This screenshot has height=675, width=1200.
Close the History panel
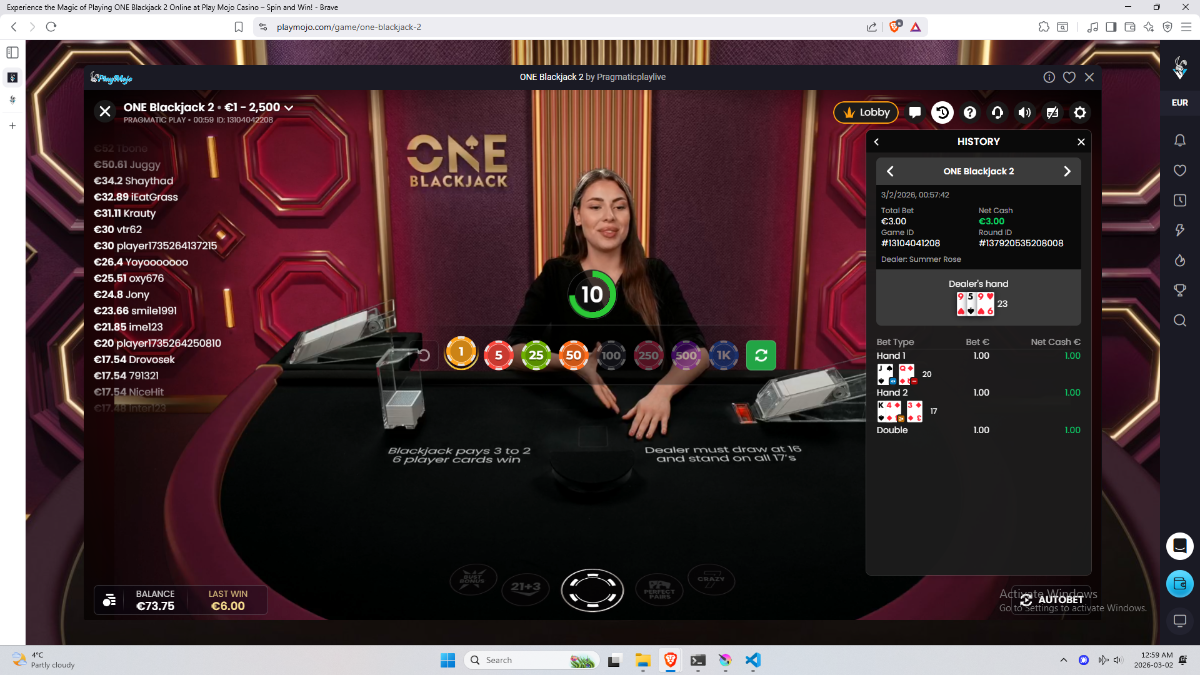coord(1081,142)
